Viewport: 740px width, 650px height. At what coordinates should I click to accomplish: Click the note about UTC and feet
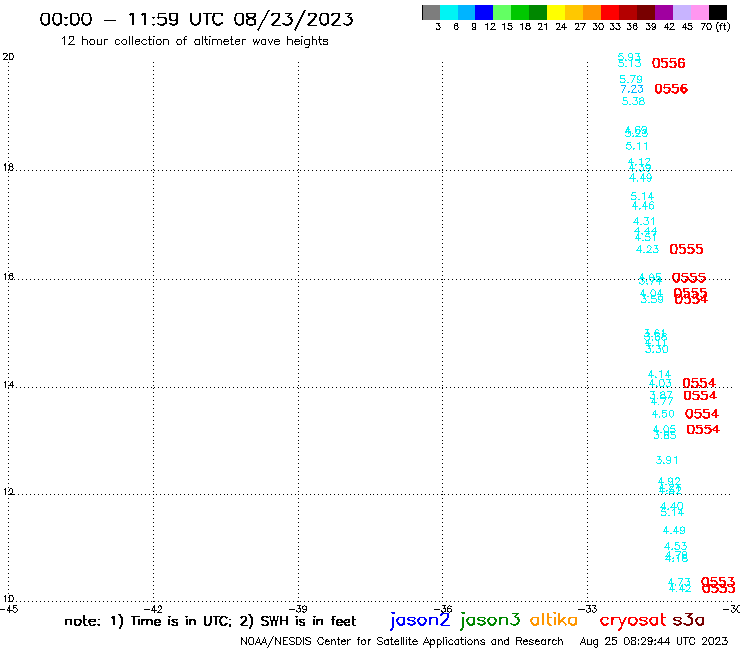(x=210, y=621)
